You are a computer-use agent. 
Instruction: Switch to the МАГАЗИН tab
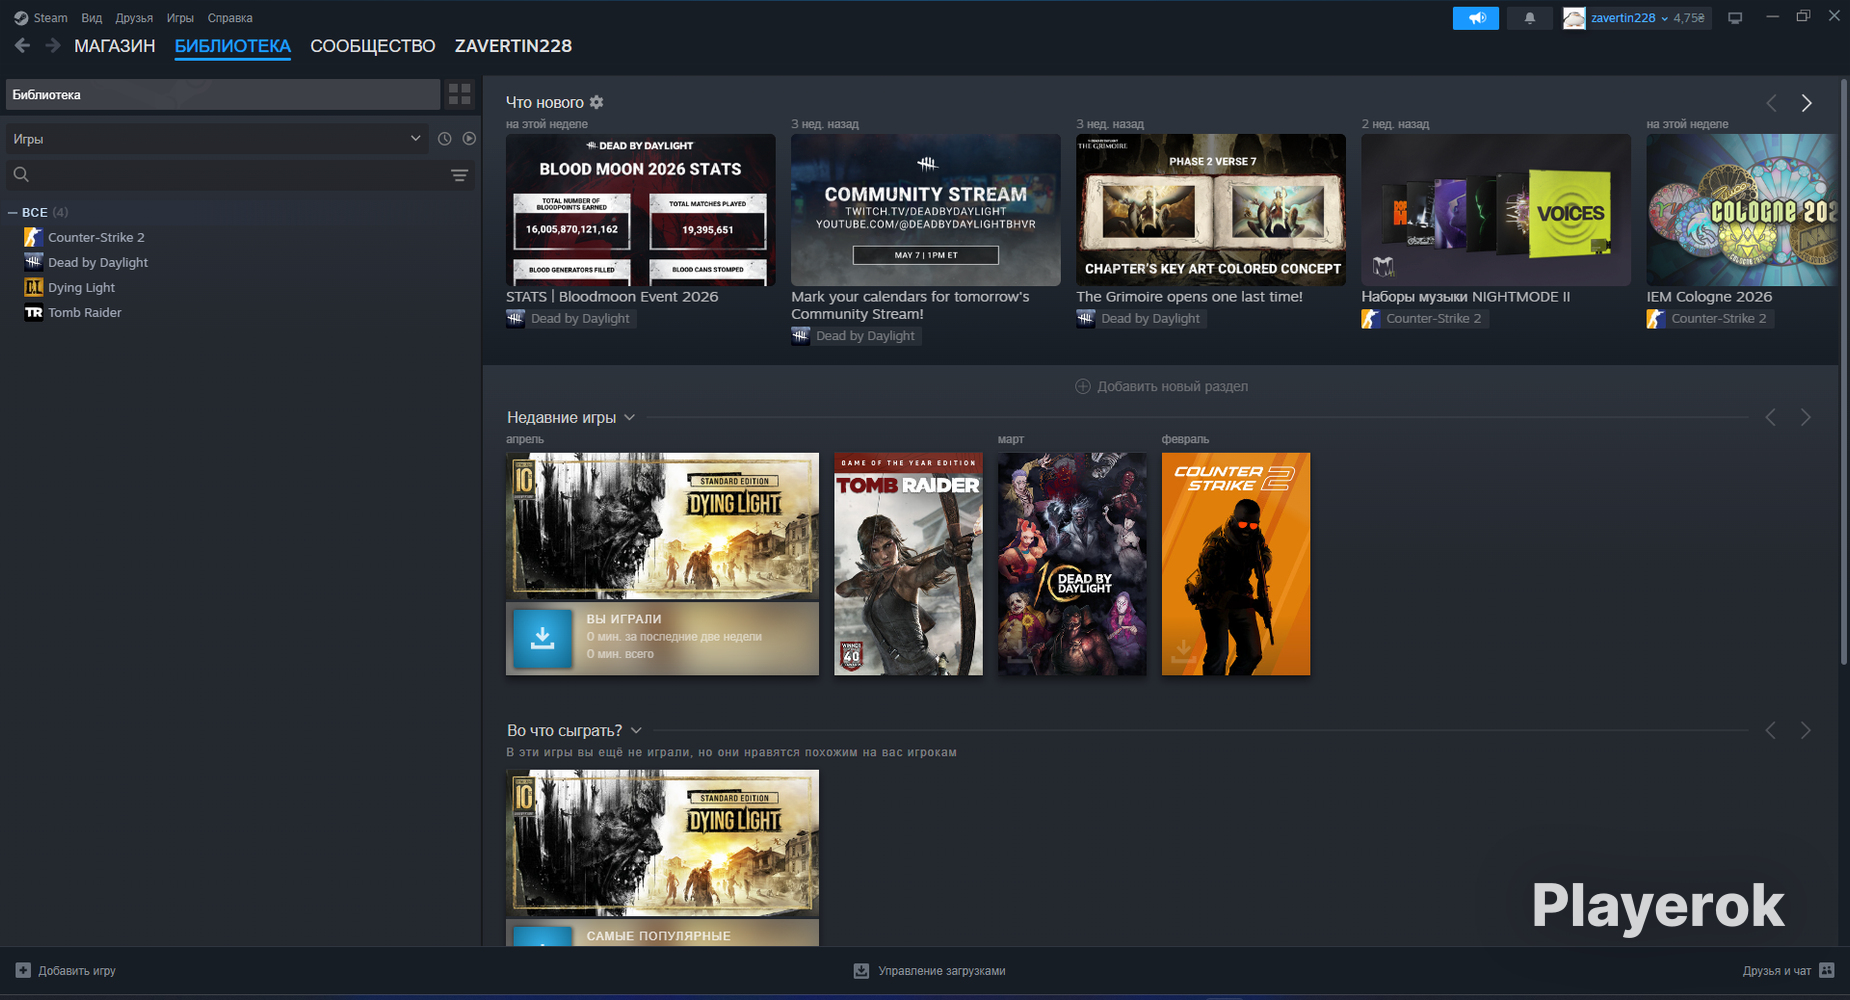click(x=115, y=46)
